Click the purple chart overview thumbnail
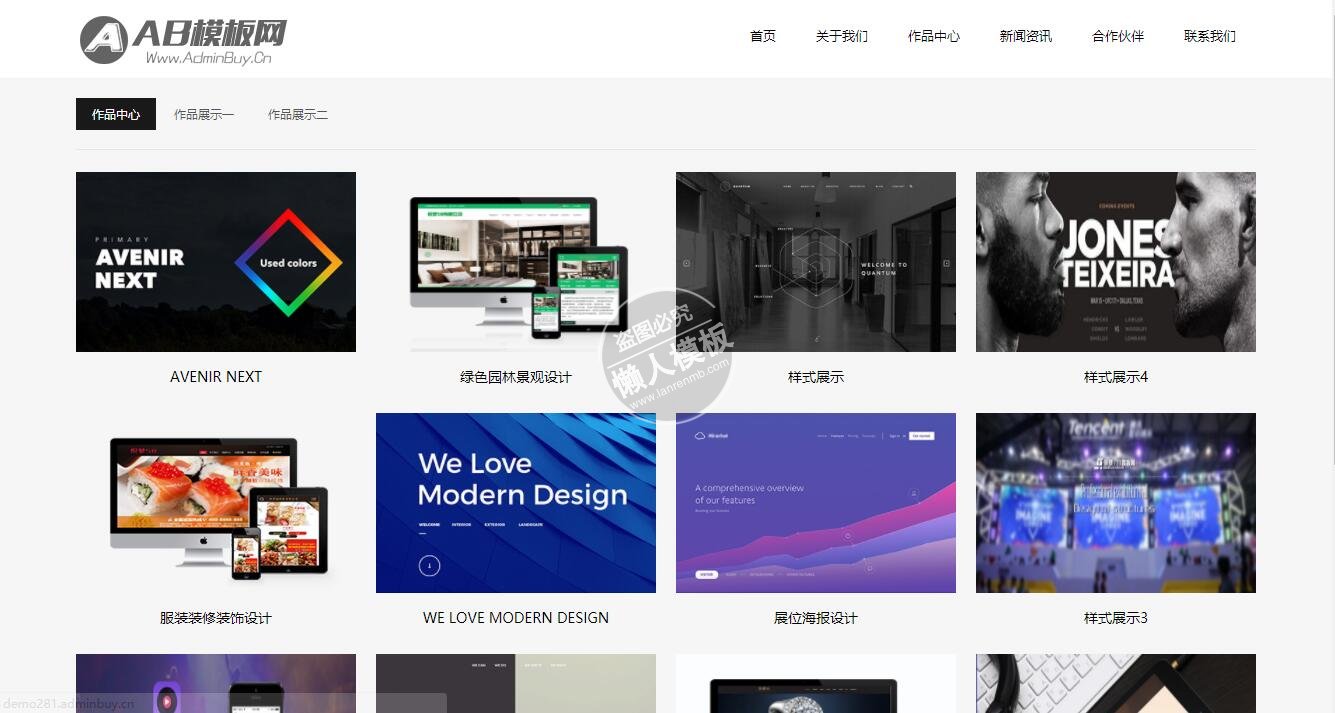This screenshot has height=713, width=1335. click(816, 503)
